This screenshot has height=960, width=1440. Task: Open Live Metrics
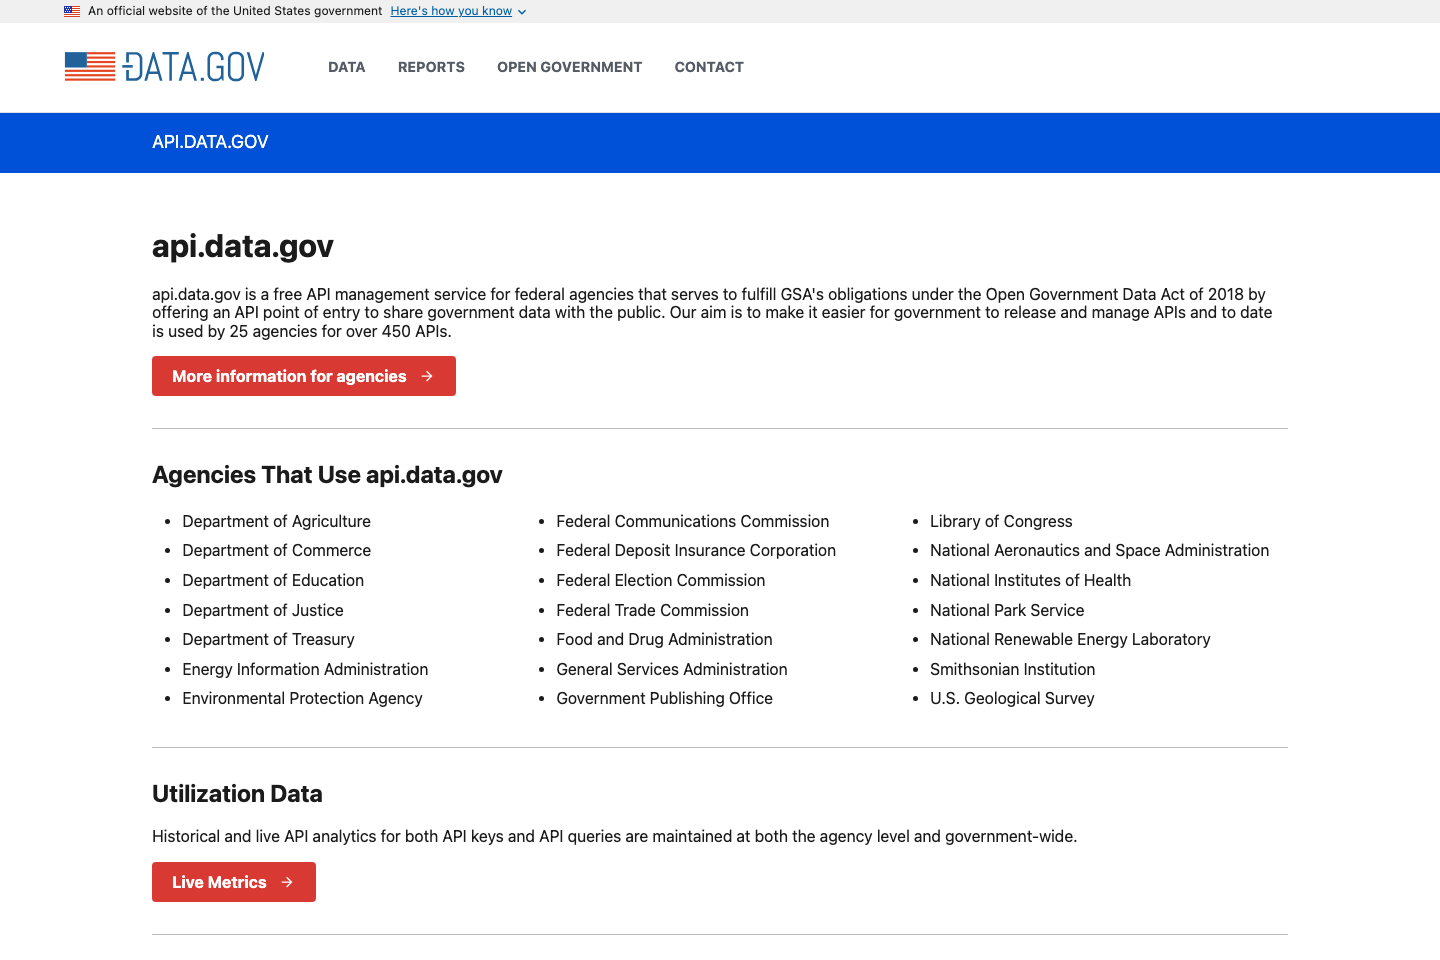[219, 882]
